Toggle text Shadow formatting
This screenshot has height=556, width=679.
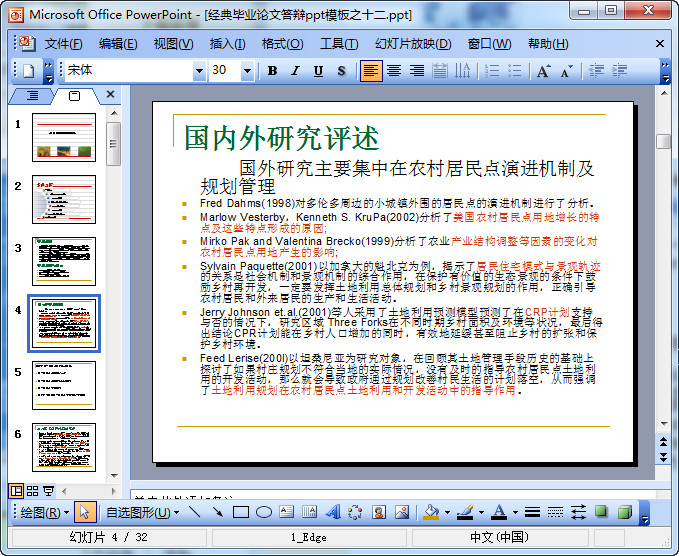pos(341,71)
